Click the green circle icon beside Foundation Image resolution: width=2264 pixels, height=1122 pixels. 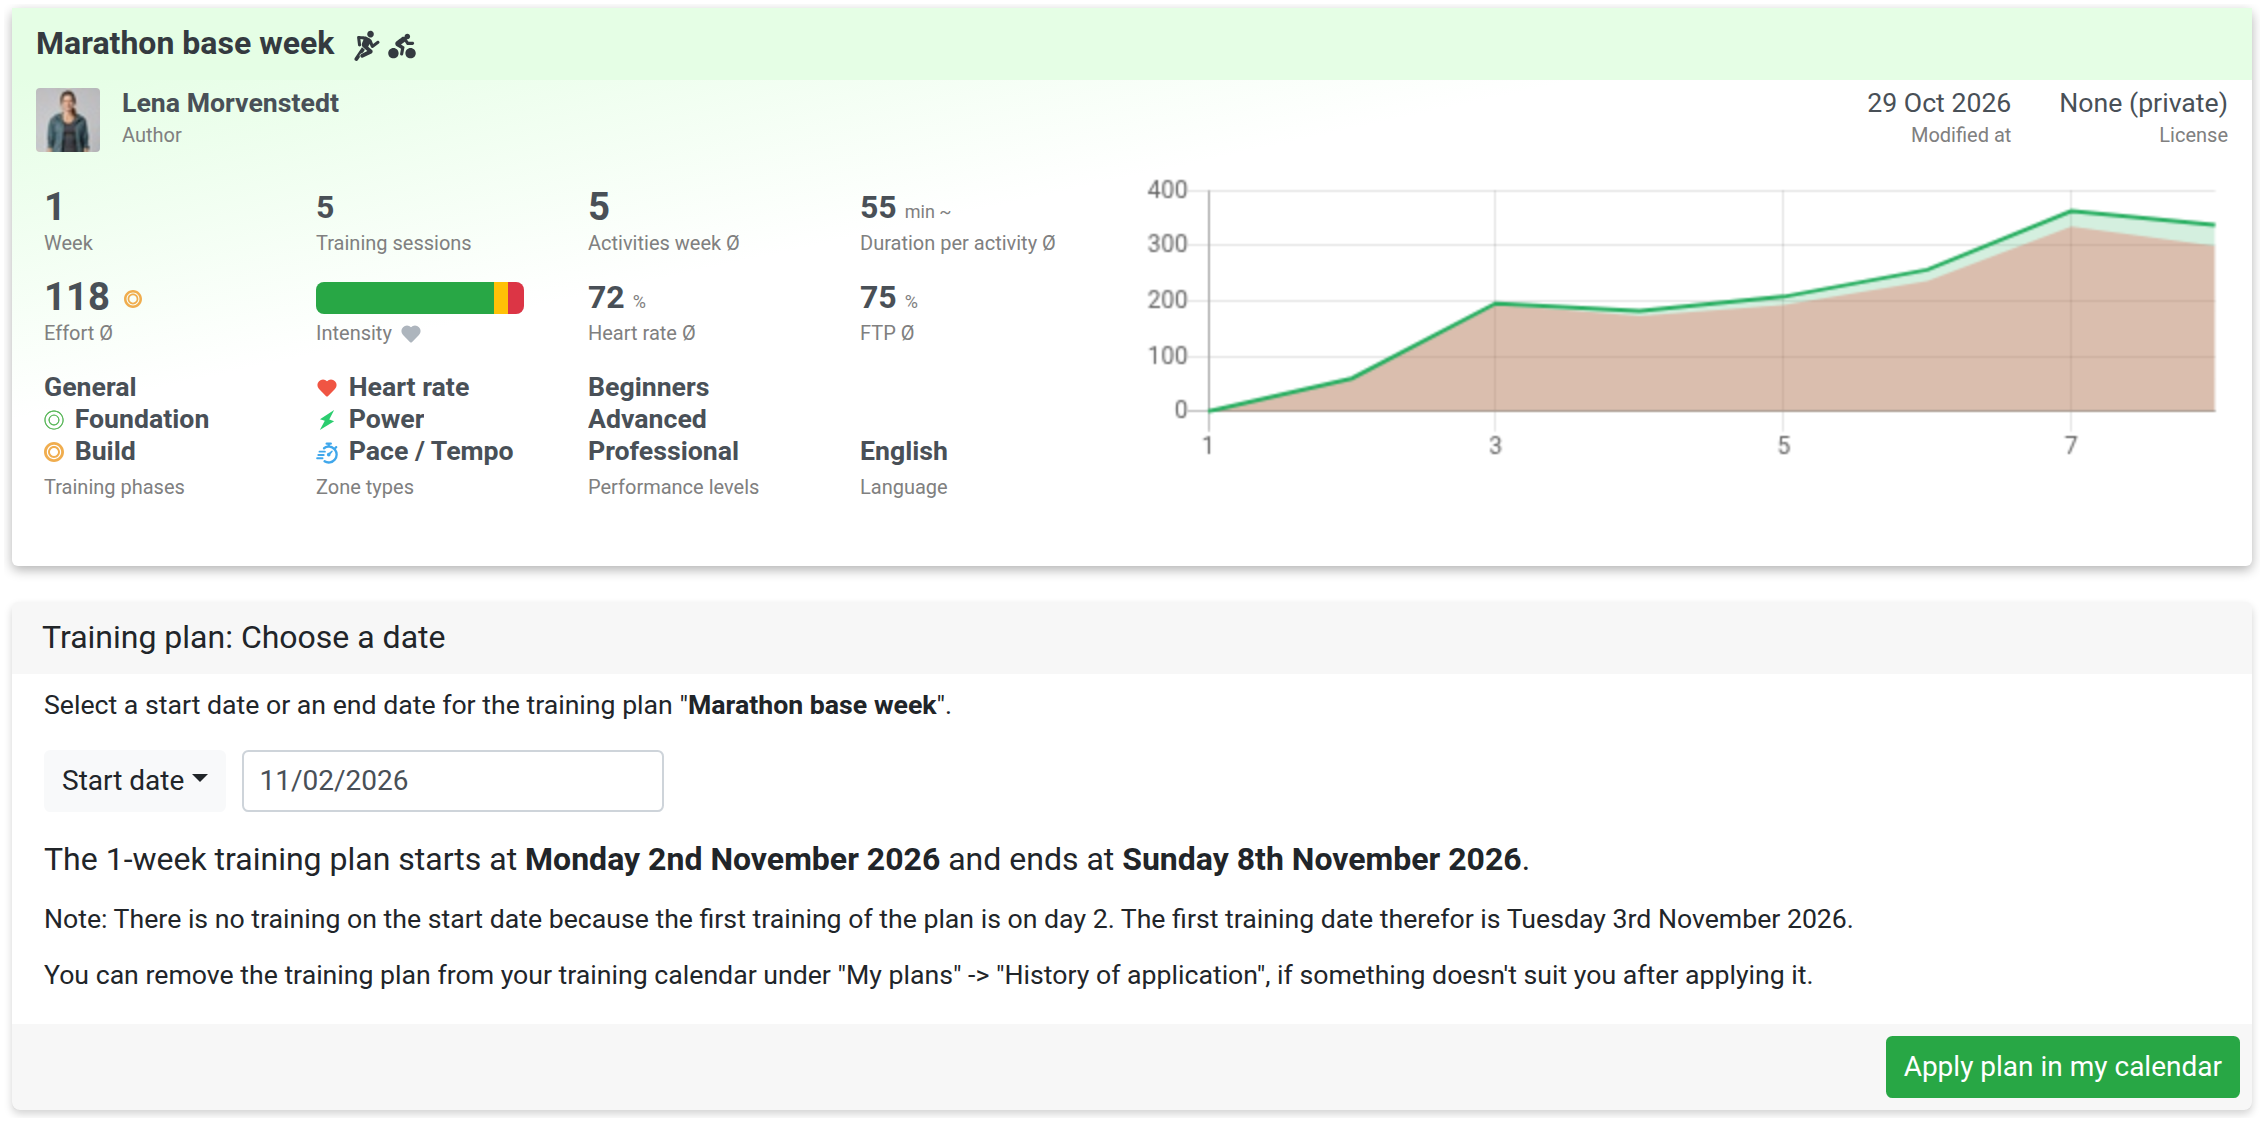54,420
